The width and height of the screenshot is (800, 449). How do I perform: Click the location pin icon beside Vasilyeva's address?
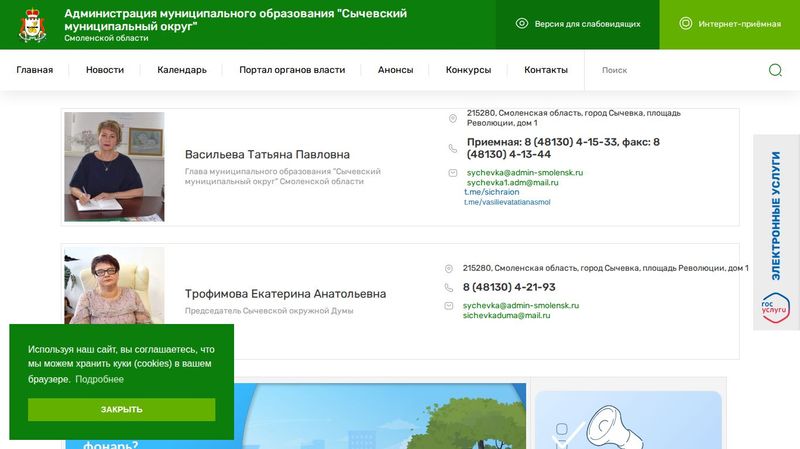453,119
